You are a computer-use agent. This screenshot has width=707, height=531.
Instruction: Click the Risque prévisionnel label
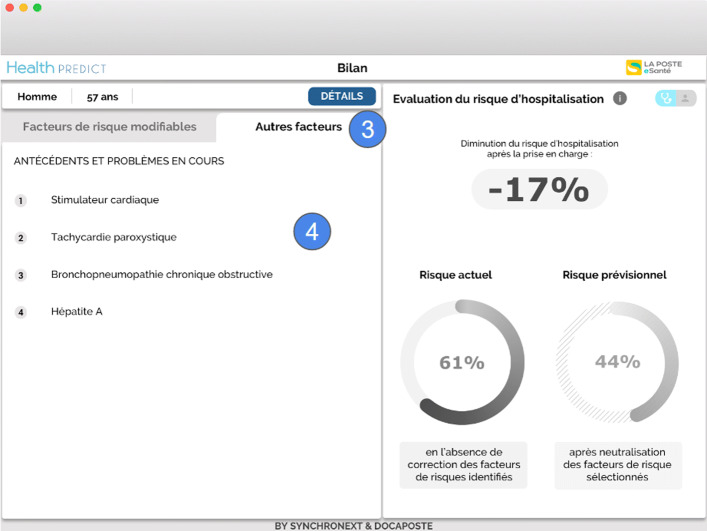tap(614, 275)
